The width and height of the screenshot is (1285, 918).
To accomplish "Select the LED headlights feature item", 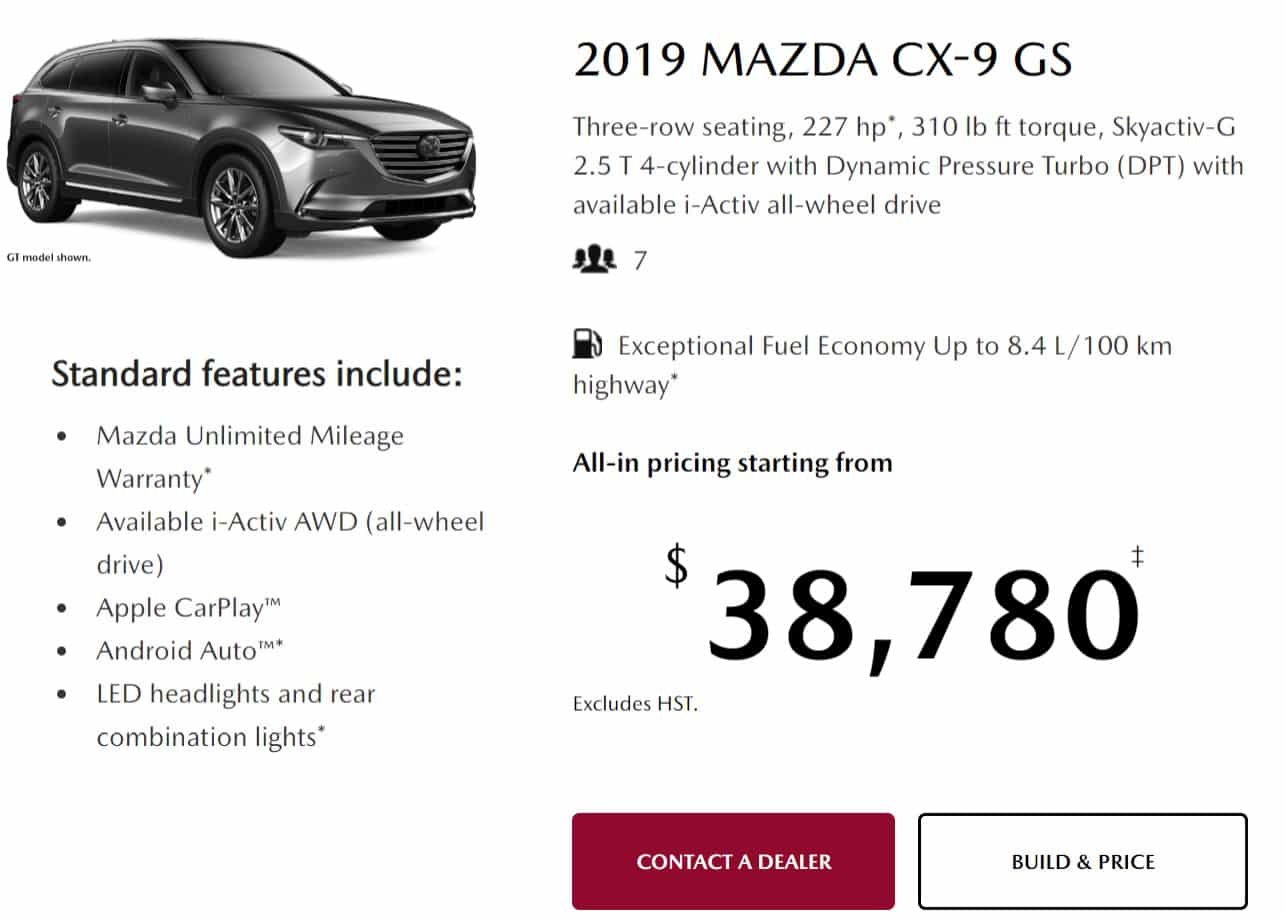I will [x=236, y=715].
